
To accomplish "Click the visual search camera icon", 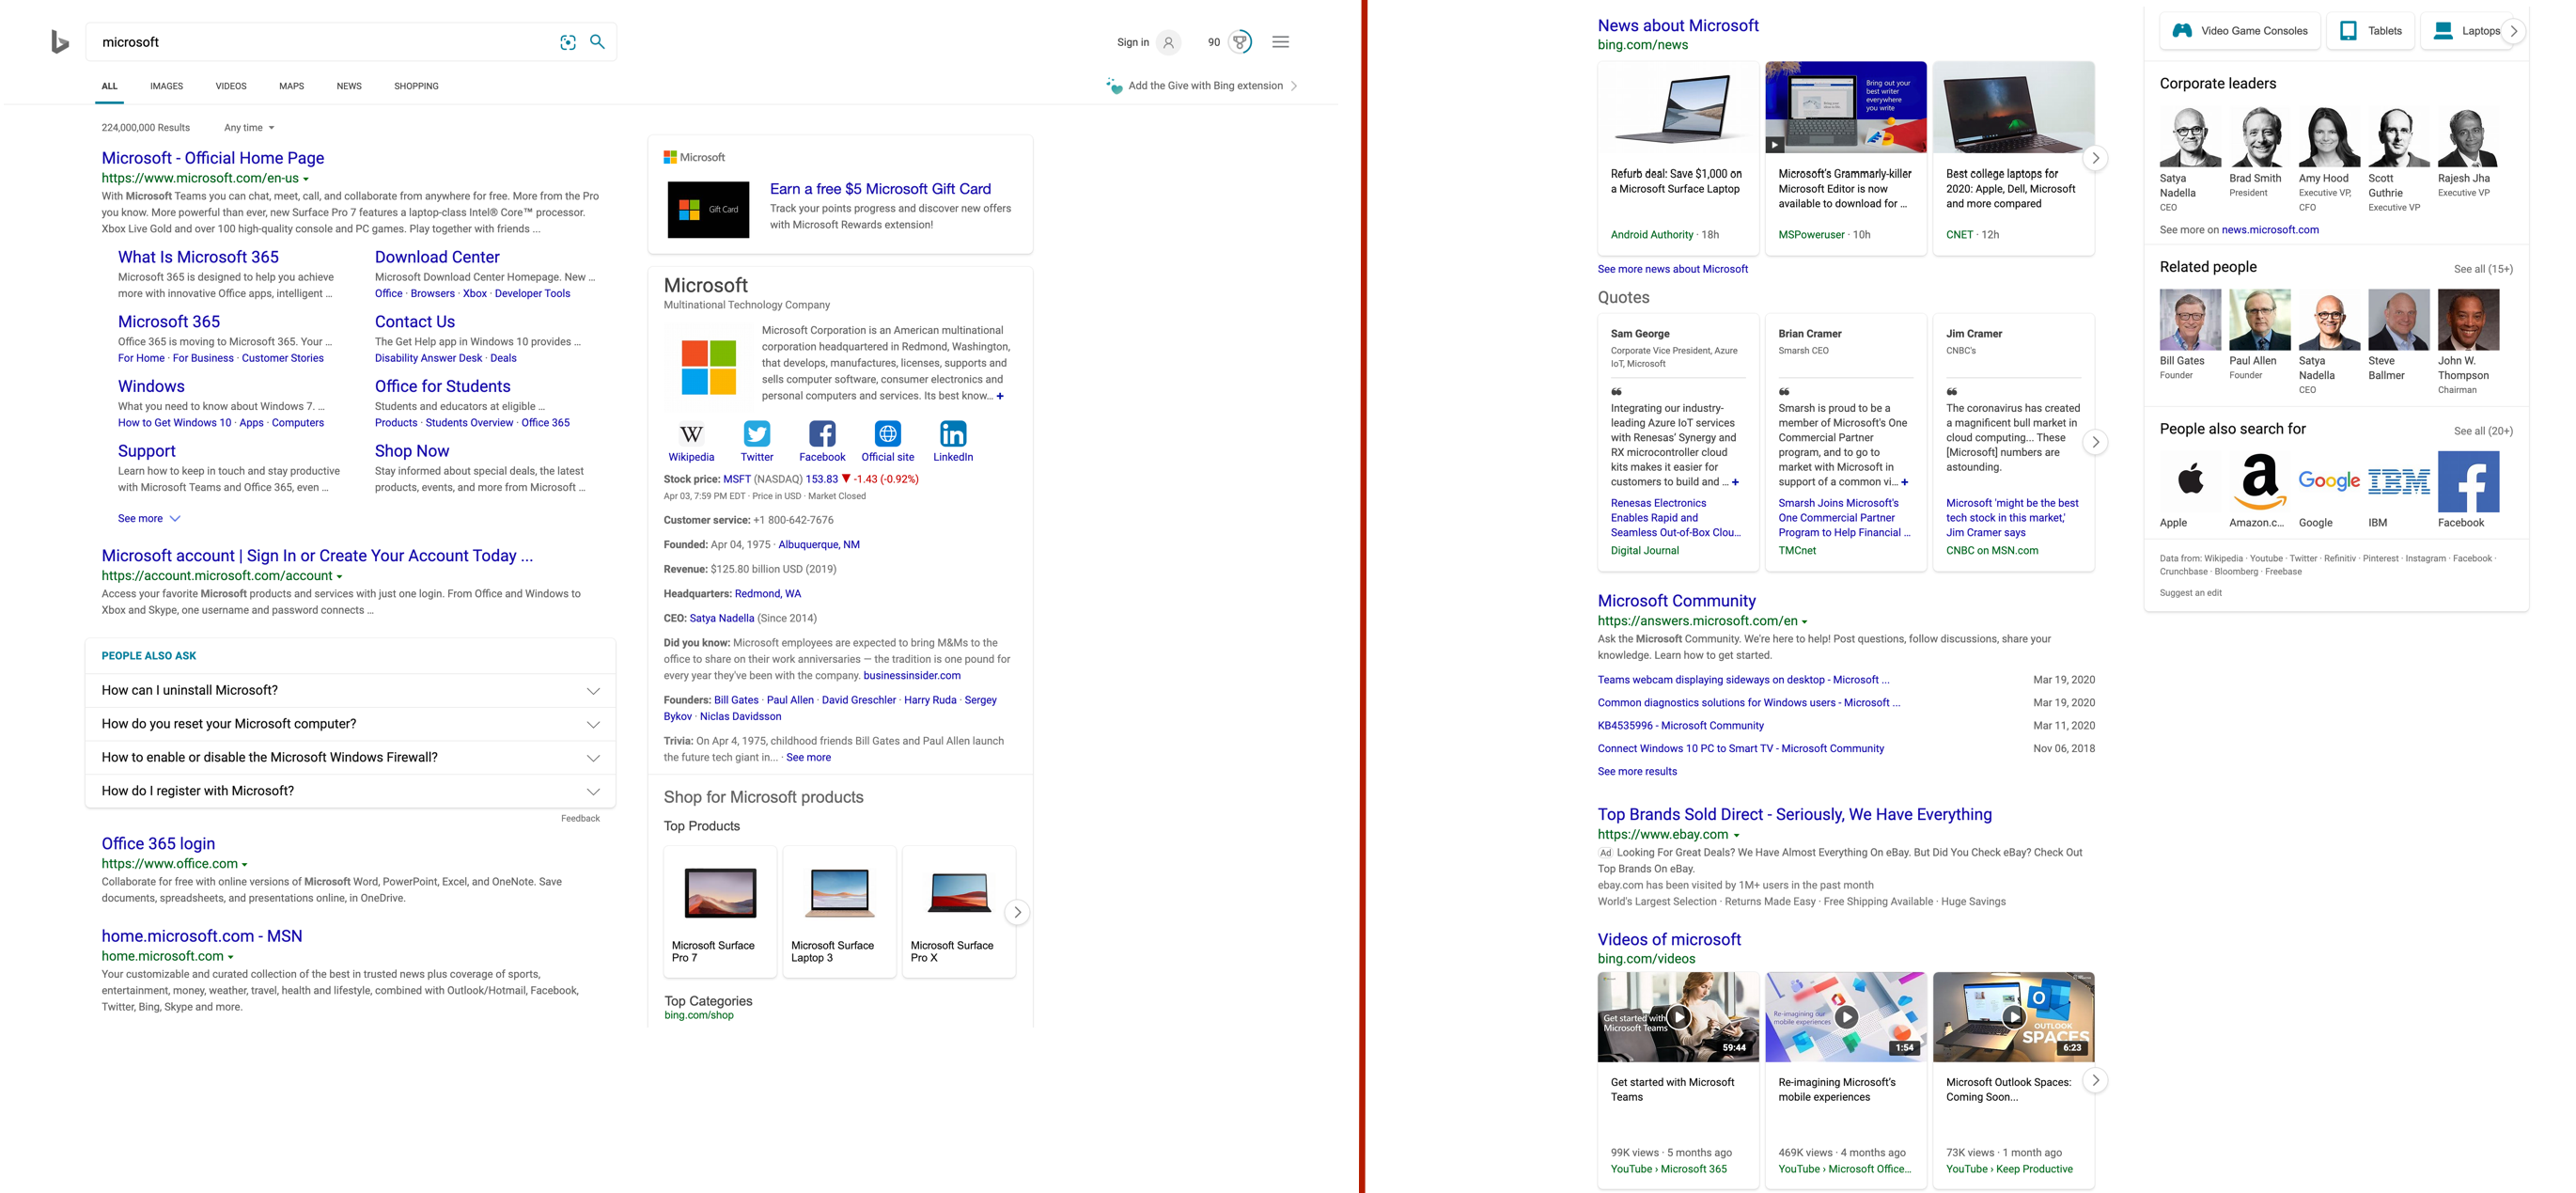I will [x=567, y=42].
